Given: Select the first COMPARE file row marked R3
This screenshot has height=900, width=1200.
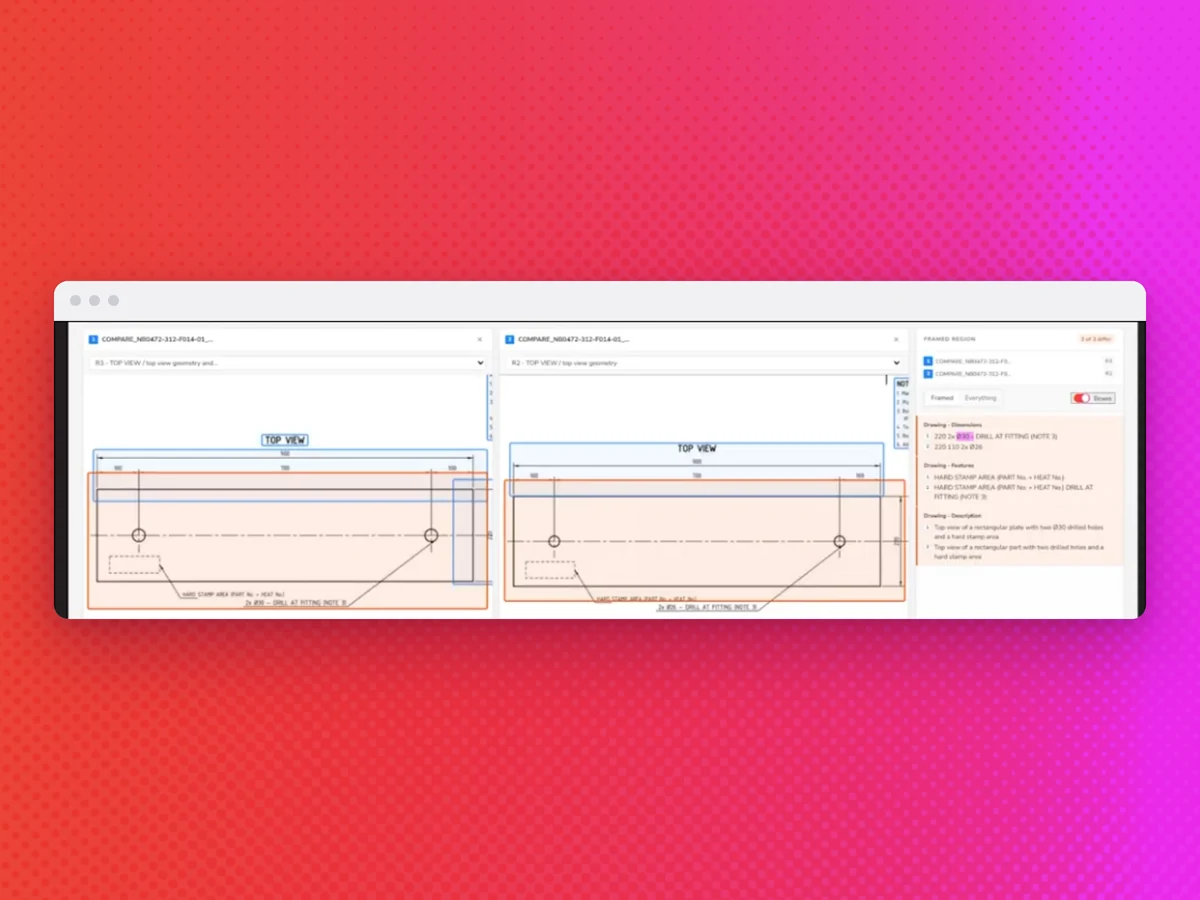Looking at the screenshot, I should tap(1019, 361).
